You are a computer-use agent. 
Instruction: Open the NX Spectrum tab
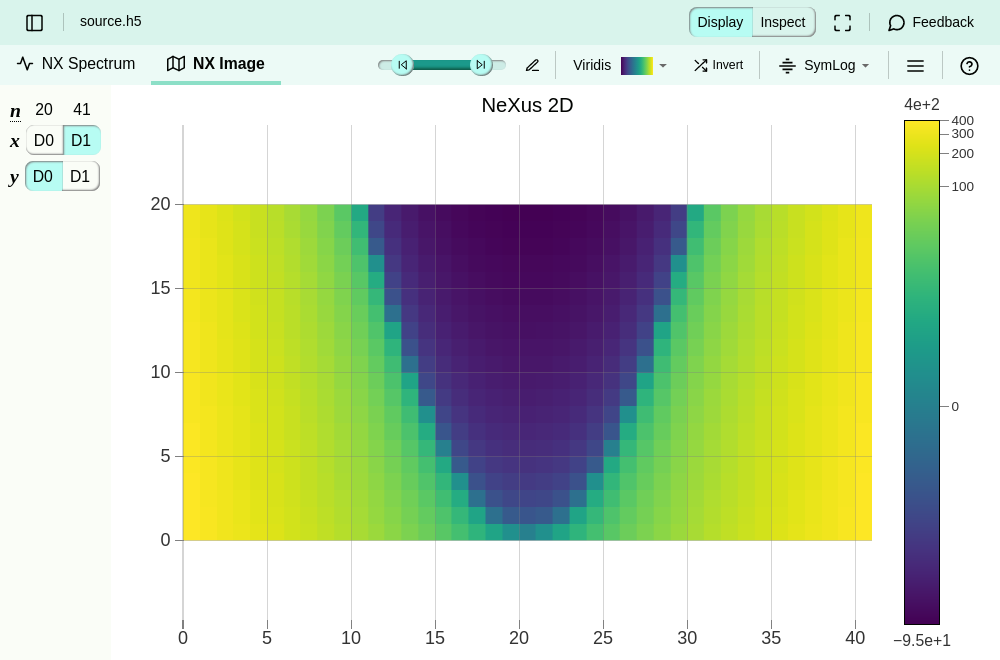[77, 64]
